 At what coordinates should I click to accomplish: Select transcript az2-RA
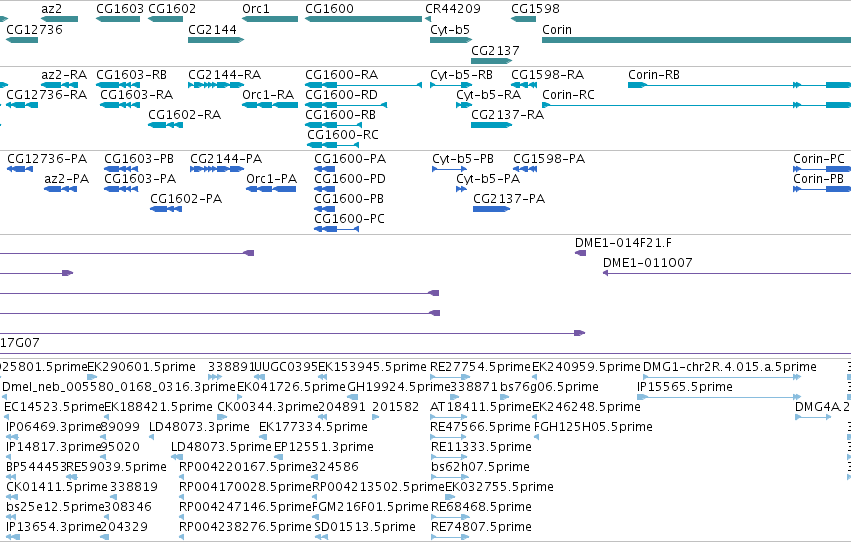[59, 85]
